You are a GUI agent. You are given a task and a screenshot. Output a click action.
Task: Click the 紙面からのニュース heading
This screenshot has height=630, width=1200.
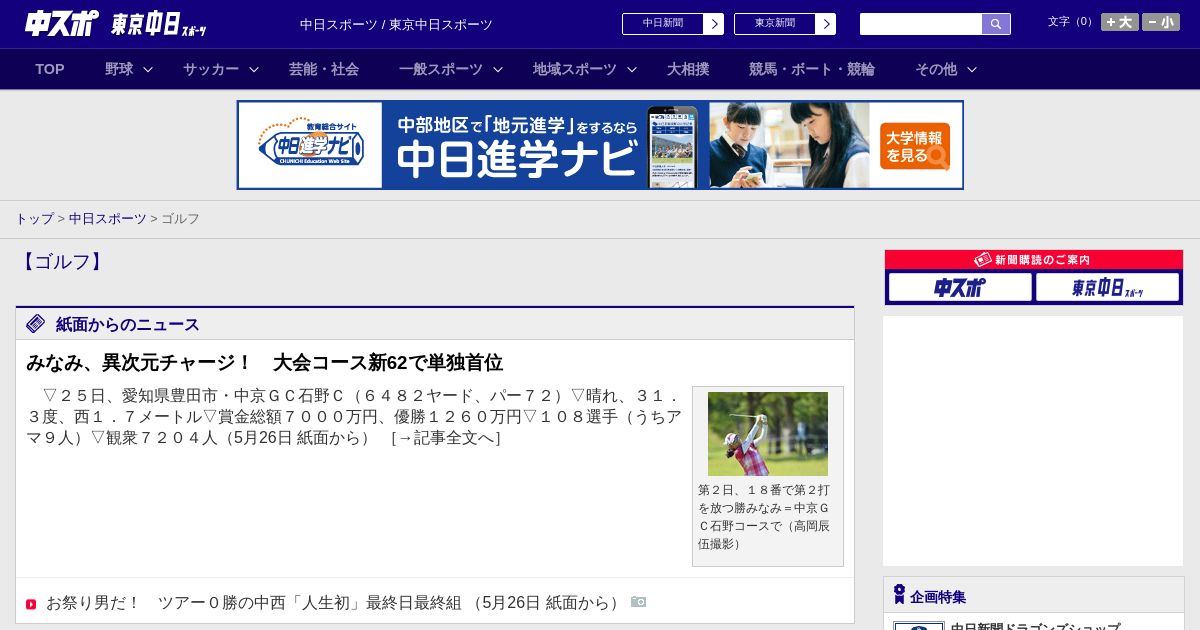pos(128,325)
